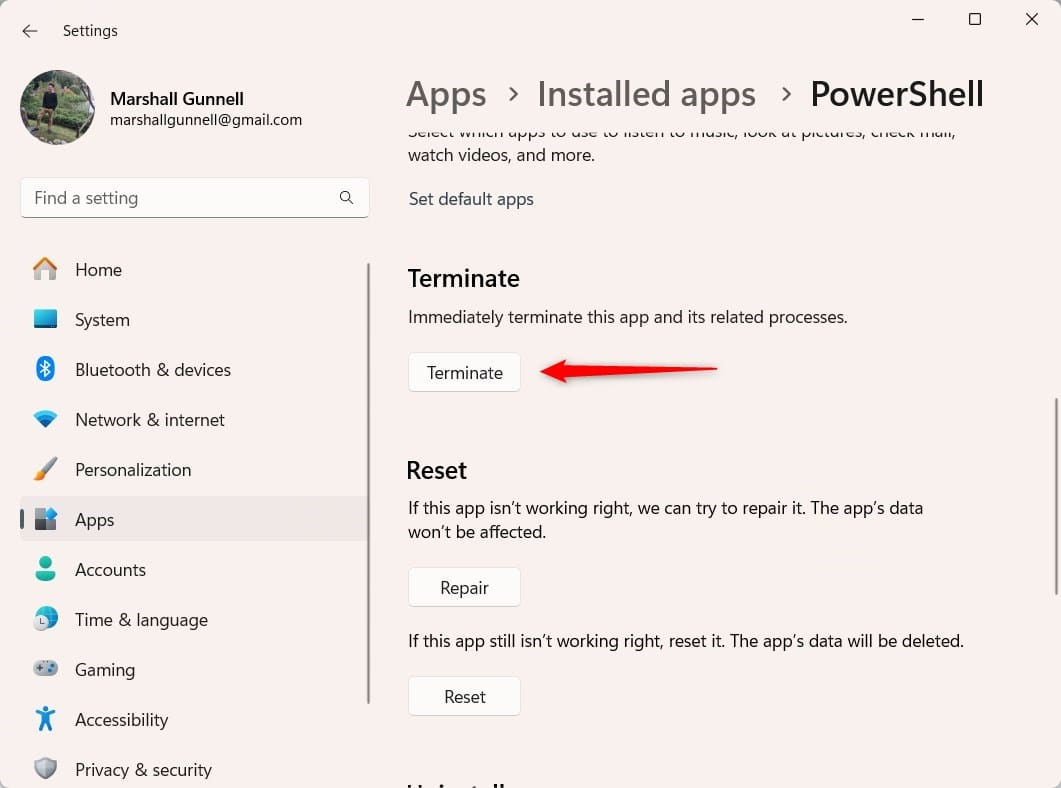Click the Repair button
Viewport: 1061px width, 788px height.
coord(464,587)
